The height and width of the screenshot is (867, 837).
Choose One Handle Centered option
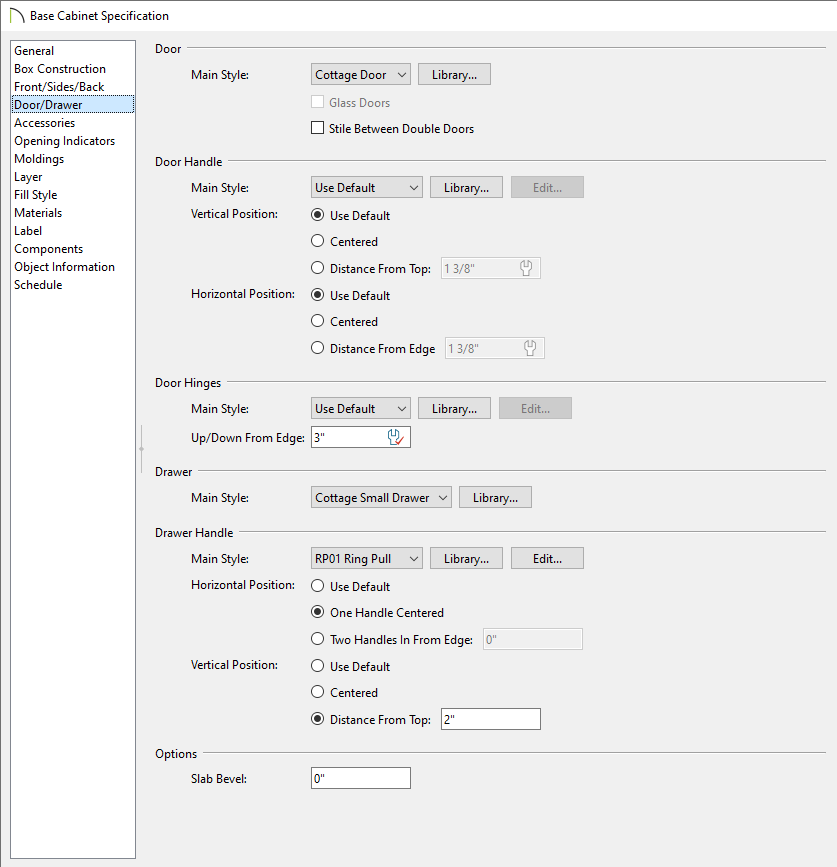click(317, 612)
